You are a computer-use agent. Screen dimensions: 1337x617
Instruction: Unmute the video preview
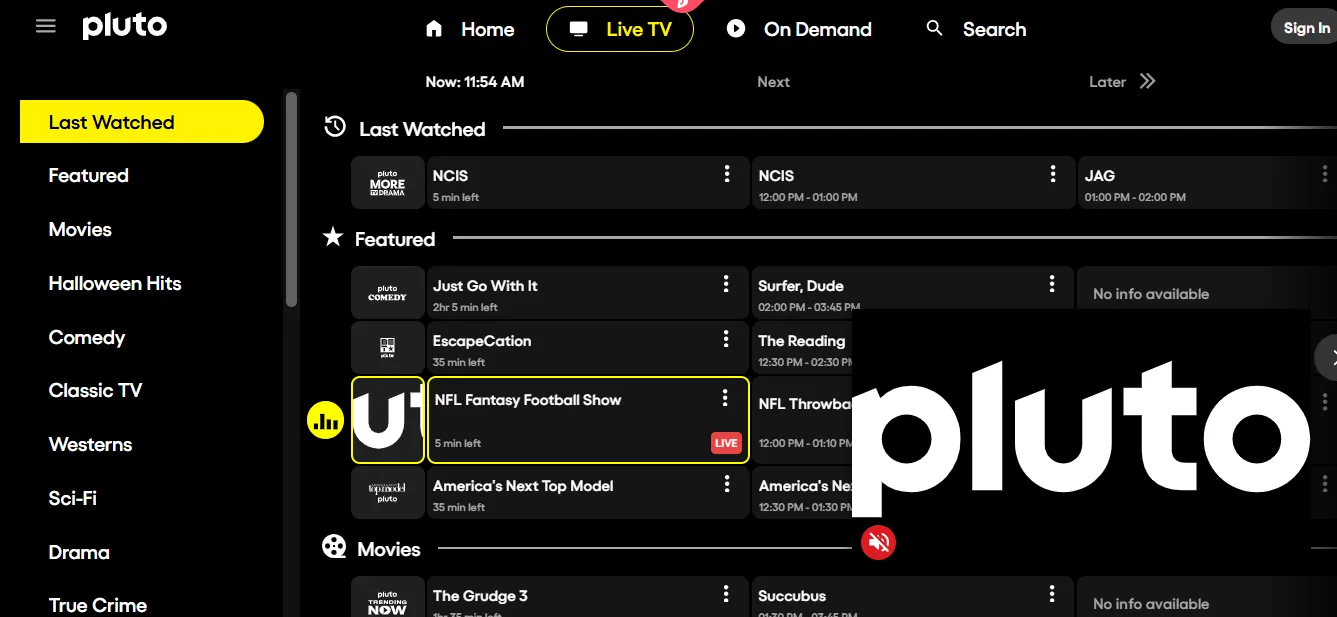878,542
